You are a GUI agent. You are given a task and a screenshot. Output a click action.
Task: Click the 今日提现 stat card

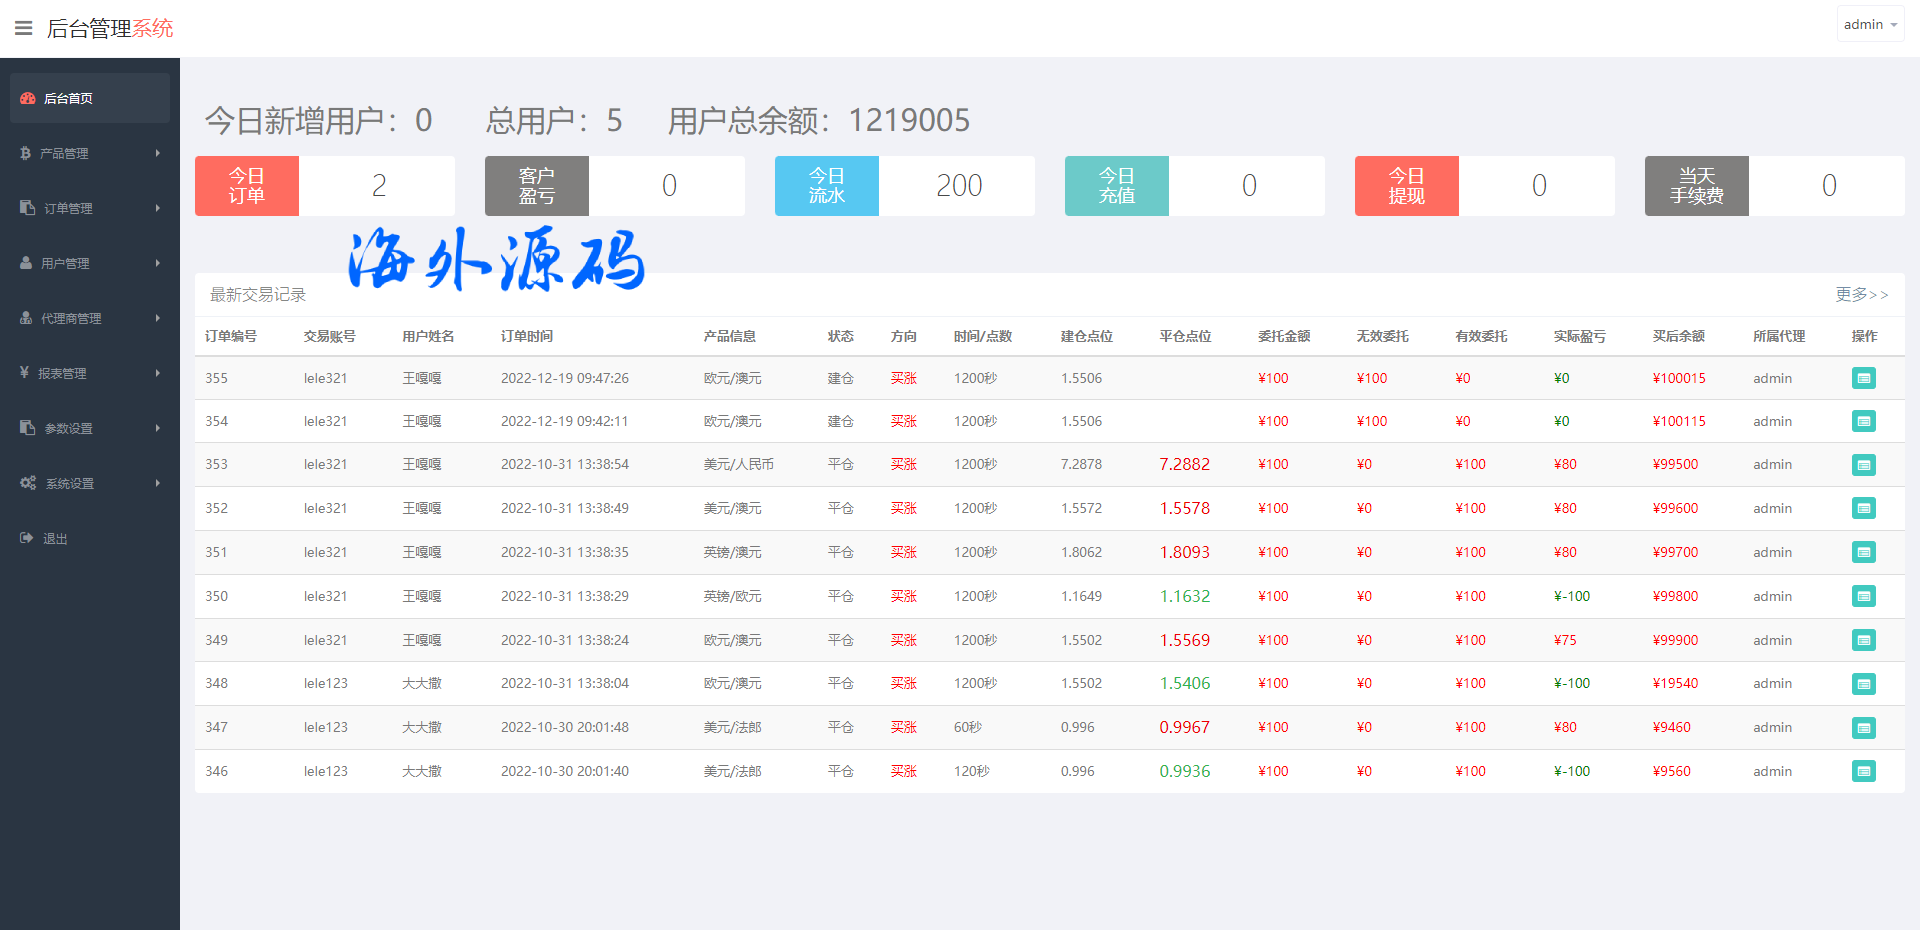click(1406, 186)
